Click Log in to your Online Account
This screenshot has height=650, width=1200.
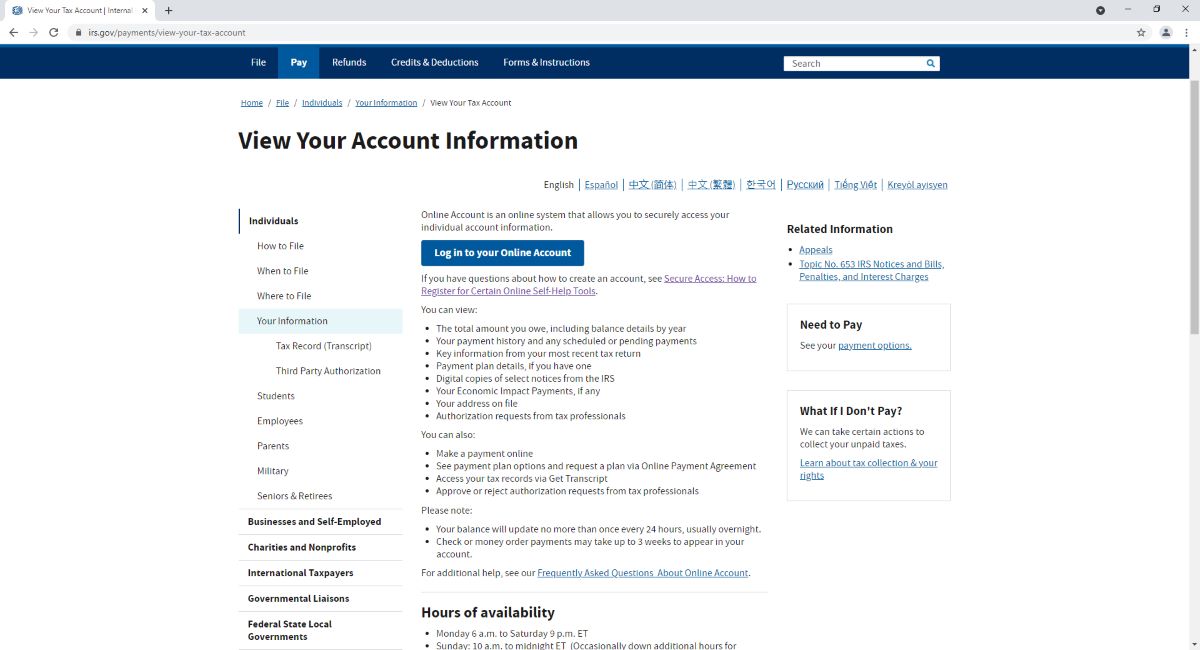coord(502,253)
